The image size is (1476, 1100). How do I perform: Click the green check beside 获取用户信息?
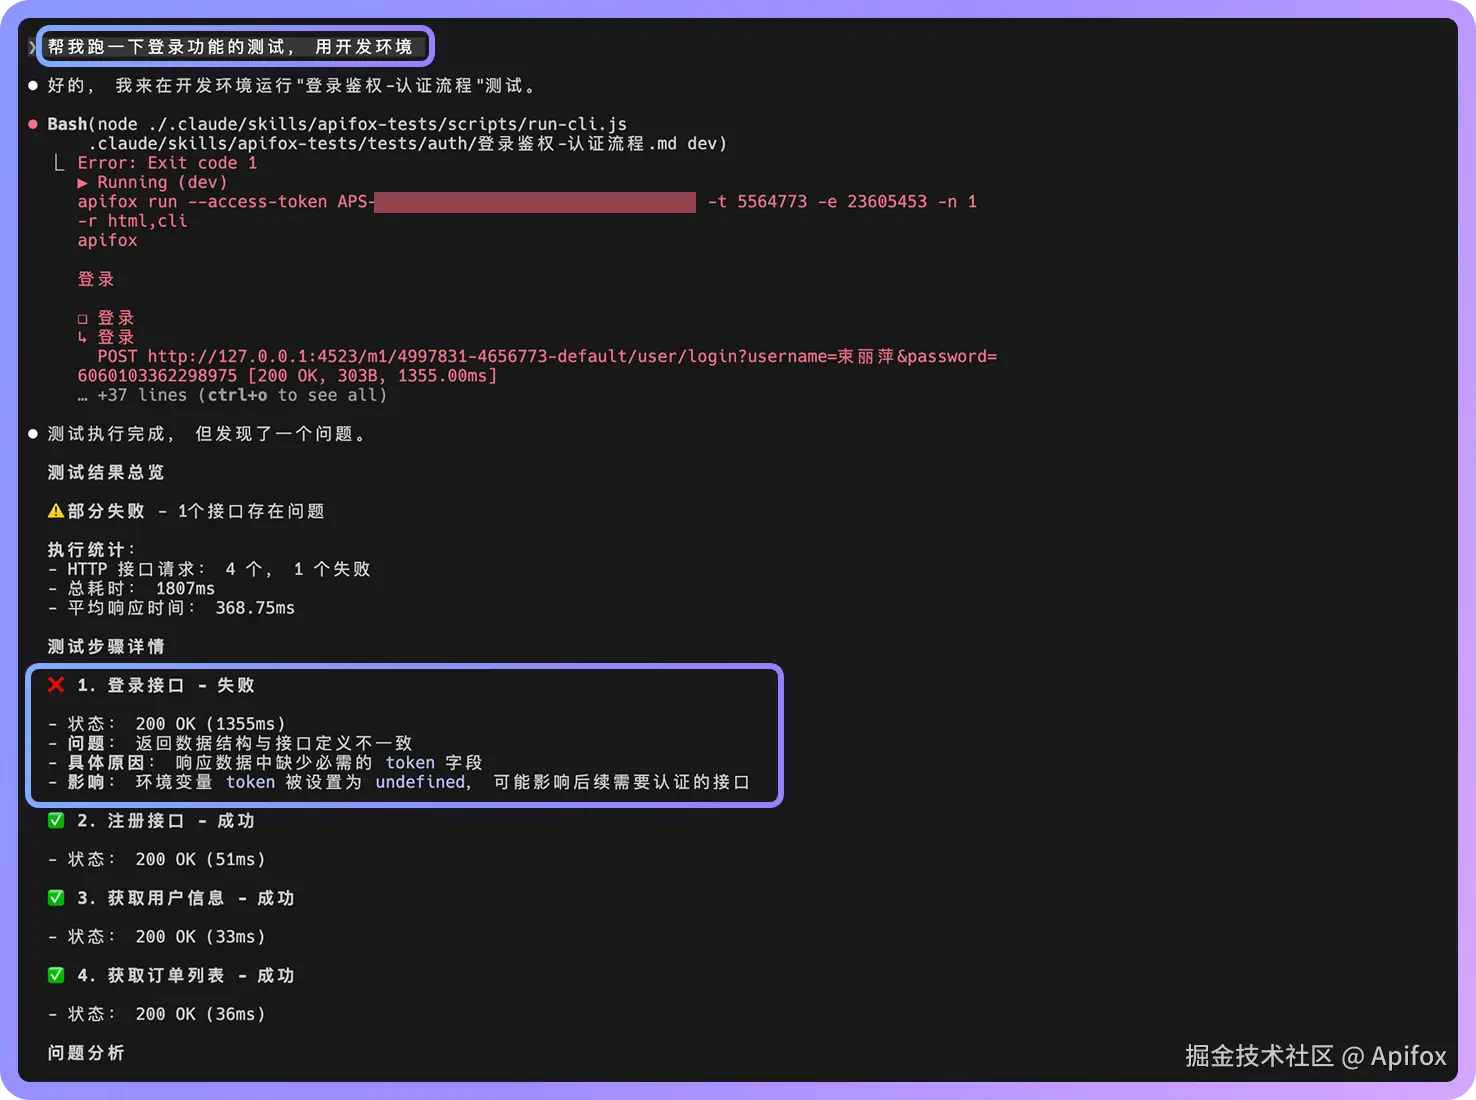[x=56, y=898]
